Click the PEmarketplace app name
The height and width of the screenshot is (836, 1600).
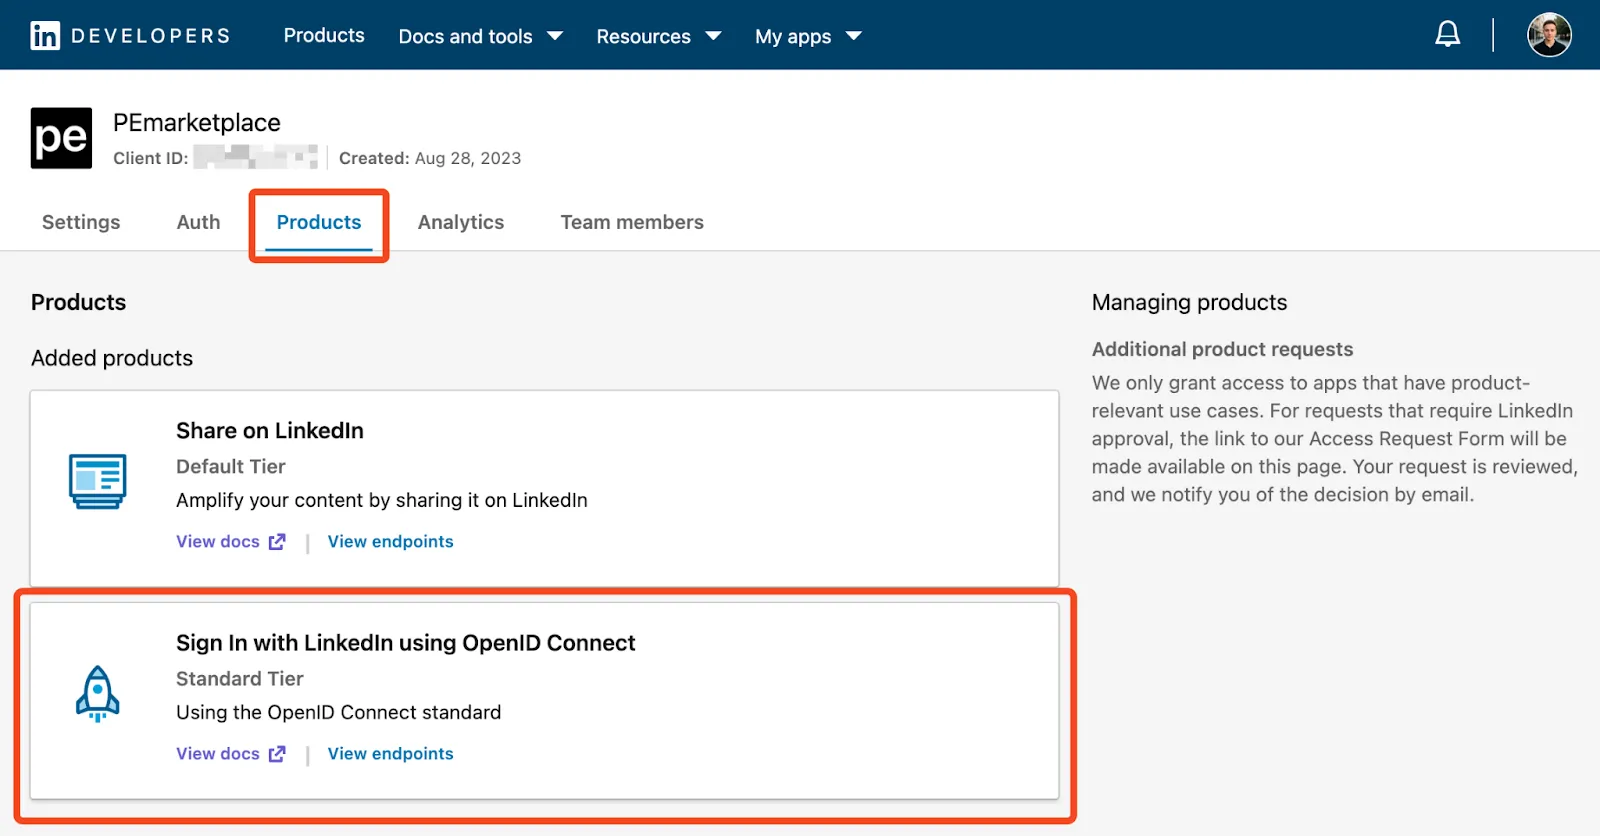click(197, 123)
